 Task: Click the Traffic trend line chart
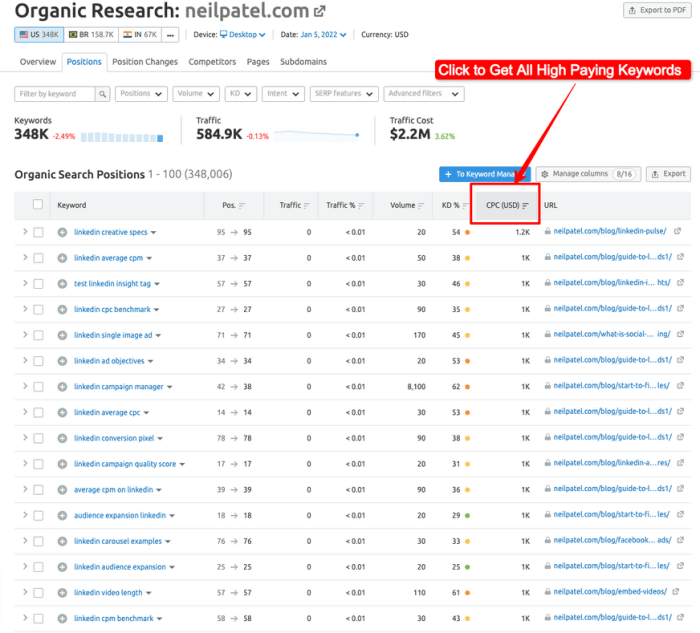pos(317,134)
